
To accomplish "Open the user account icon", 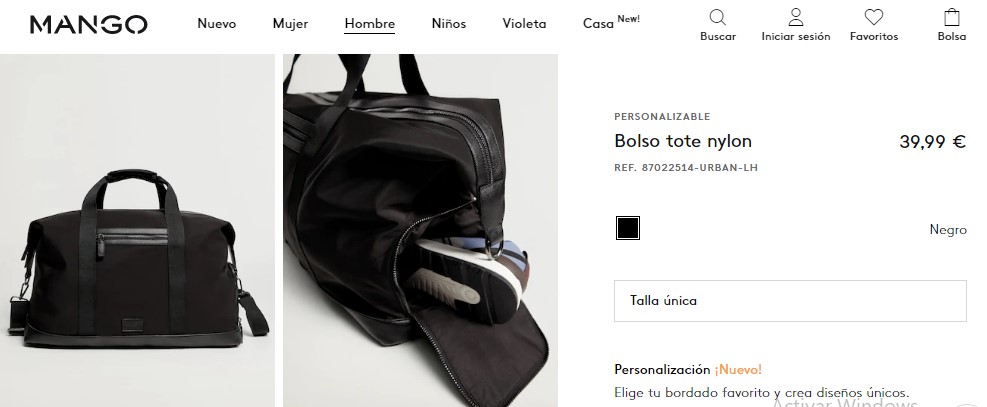I will (796, 16).
